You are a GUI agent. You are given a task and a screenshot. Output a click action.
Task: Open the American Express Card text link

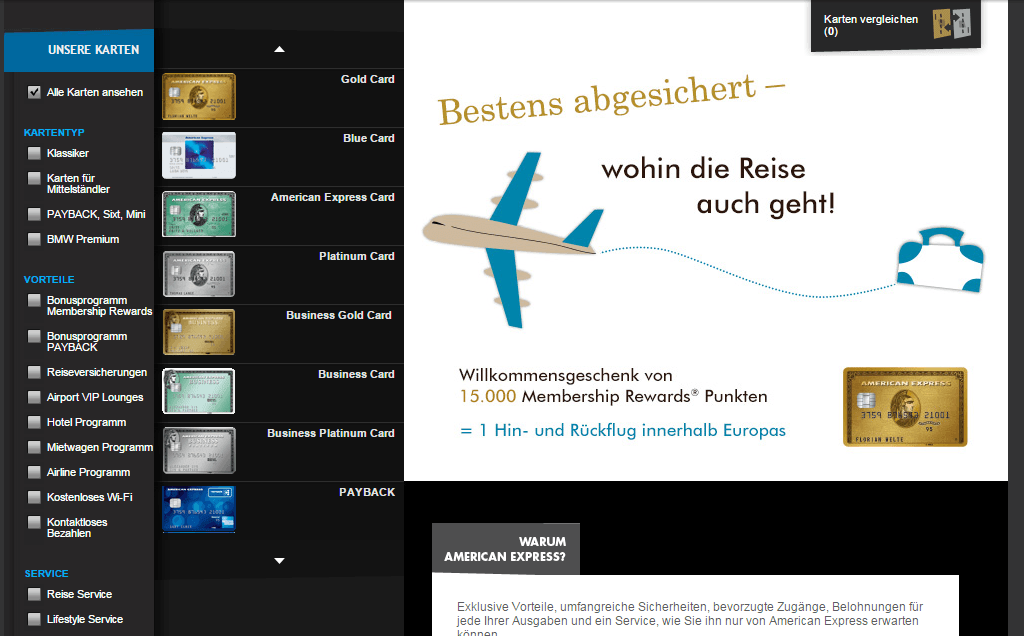pos(332,197)
